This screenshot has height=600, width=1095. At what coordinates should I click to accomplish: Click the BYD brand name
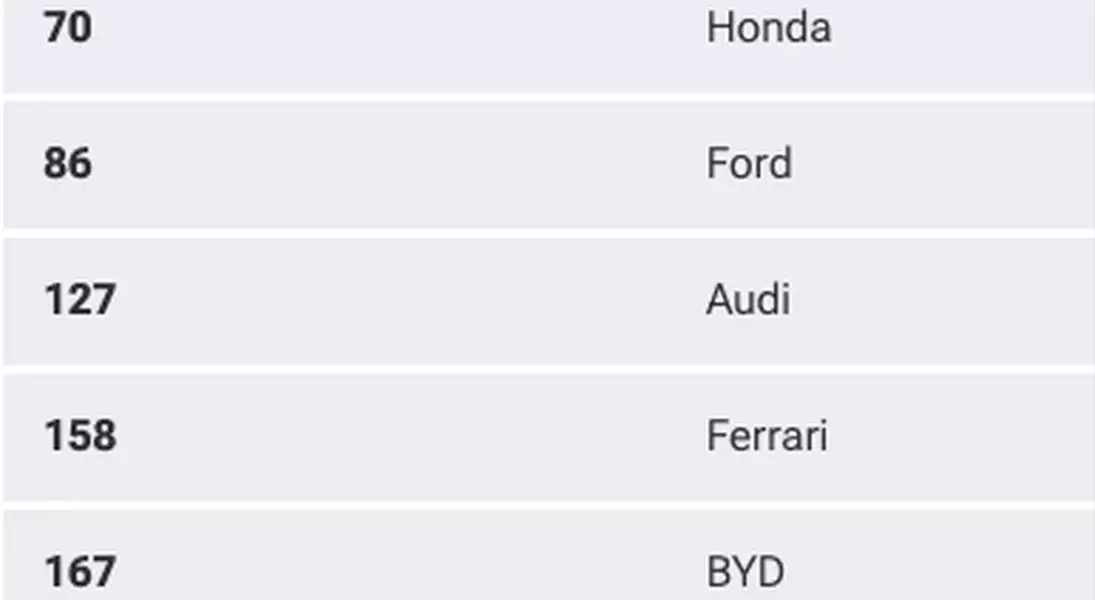745,572
